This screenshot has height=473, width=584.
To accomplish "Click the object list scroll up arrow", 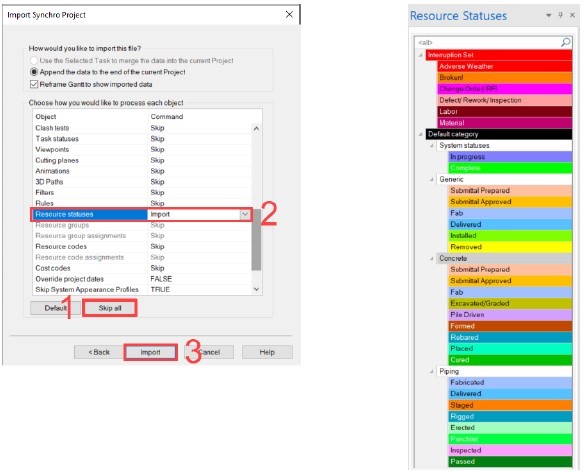I will [256, 128].
